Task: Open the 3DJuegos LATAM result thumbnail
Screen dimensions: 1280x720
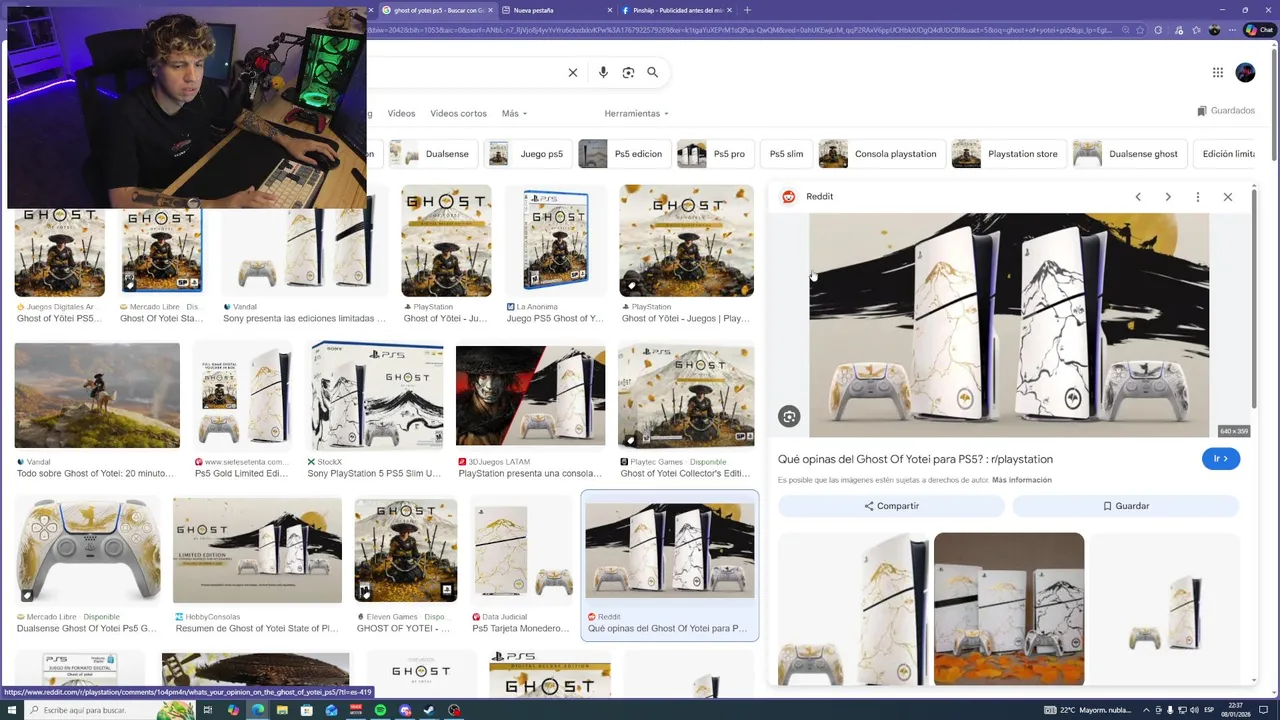Action: point(530,395)
